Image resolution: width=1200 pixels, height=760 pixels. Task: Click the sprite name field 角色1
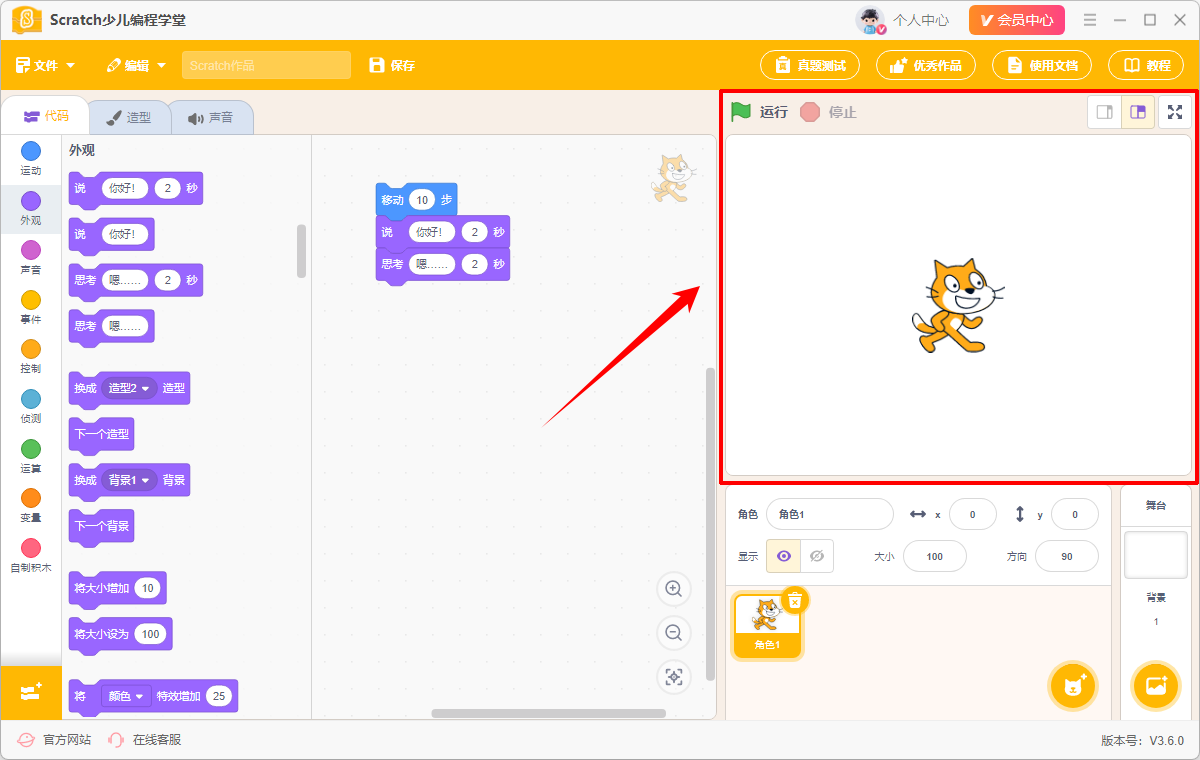(829, 514)
